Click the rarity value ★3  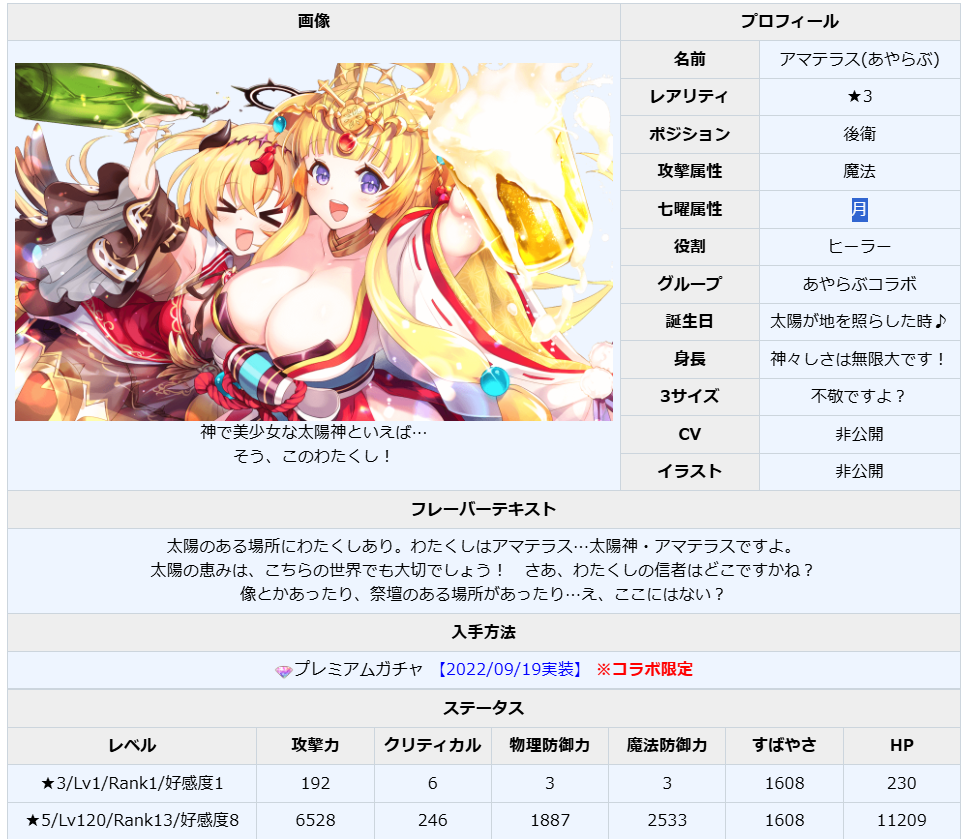[x=859, y=97]
